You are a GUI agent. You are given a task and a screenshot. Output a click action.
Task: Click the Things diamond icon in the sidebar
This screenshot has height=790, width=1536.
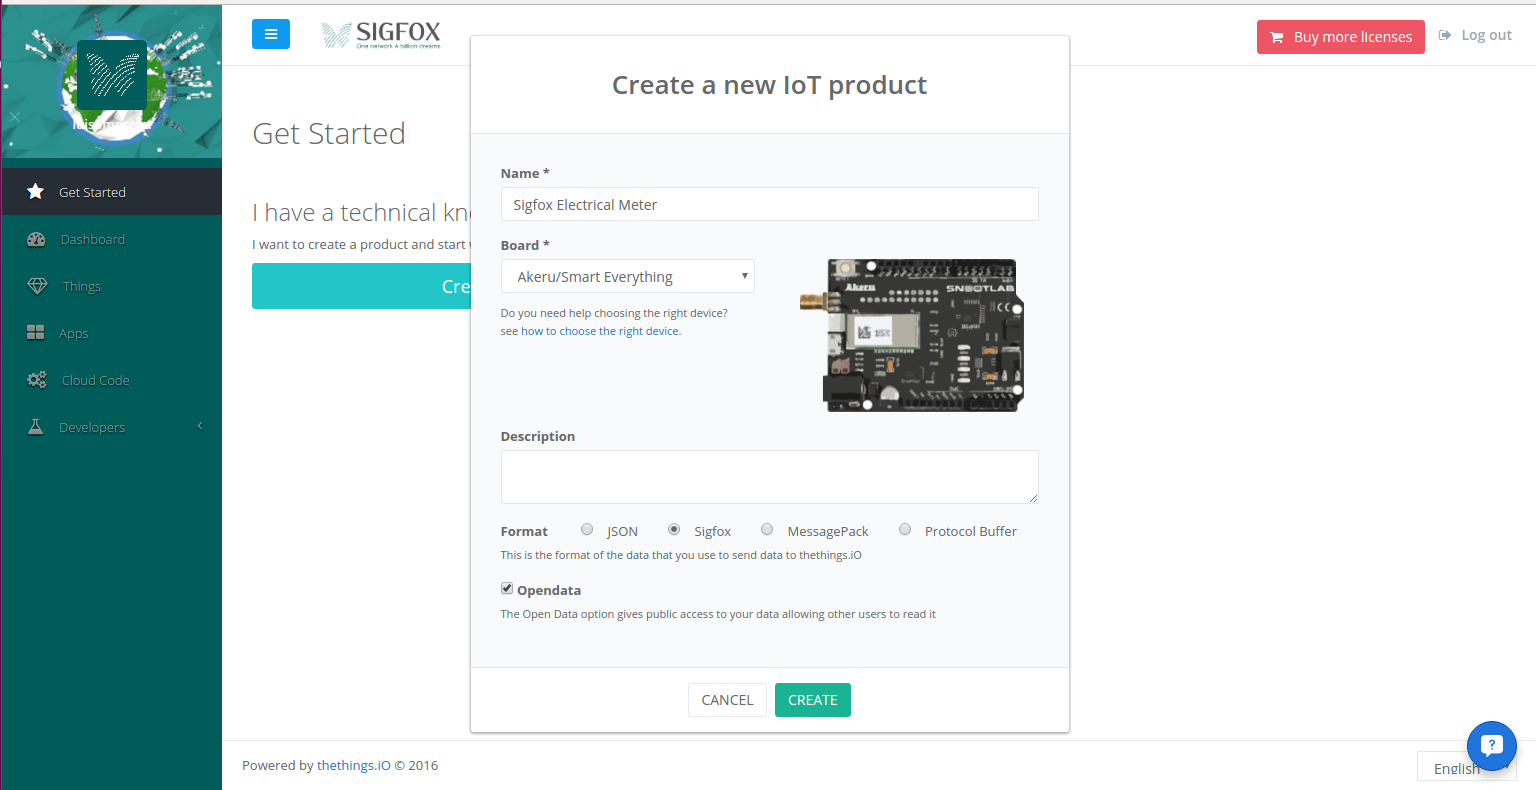37,286
